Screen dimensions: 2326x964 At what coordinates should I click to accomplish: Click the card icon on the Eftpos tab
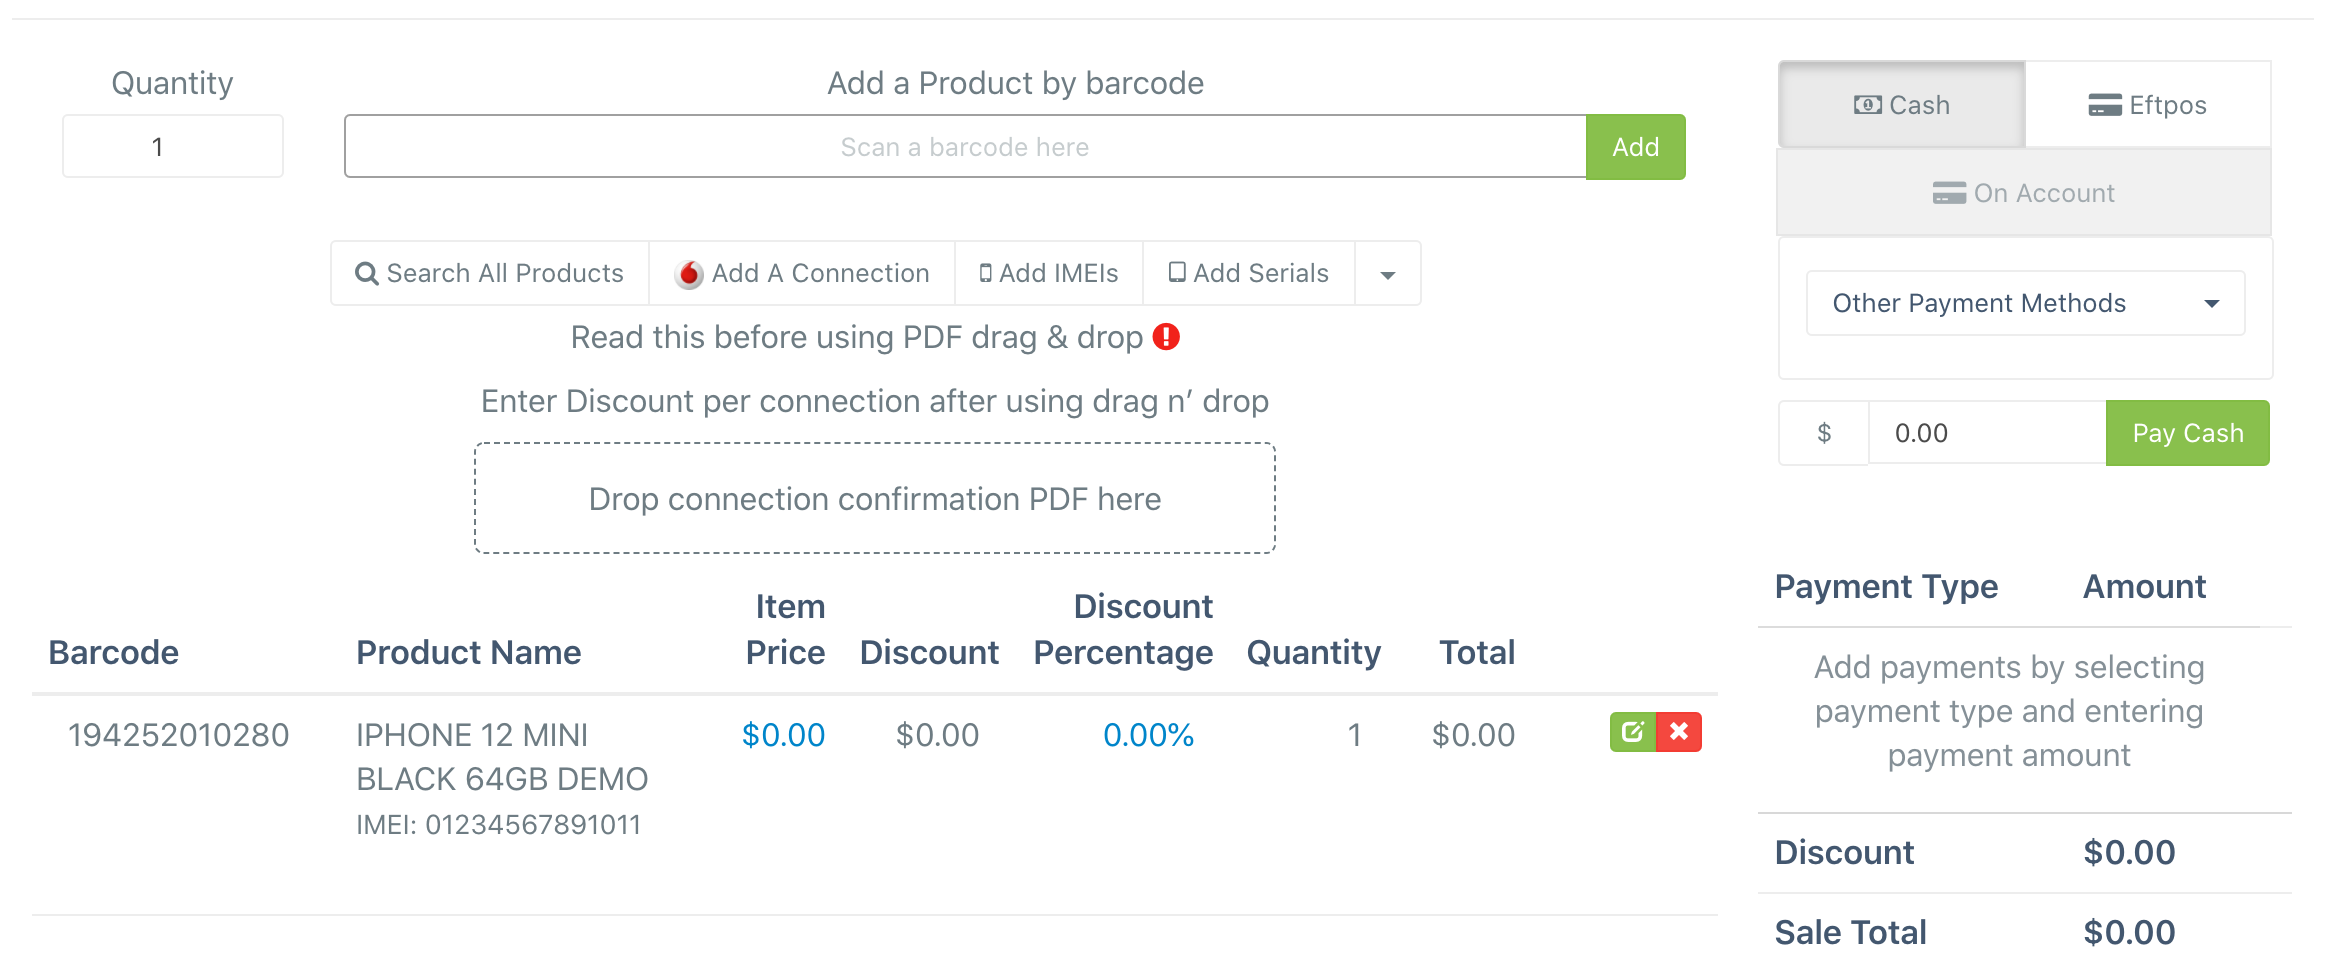2105,105
